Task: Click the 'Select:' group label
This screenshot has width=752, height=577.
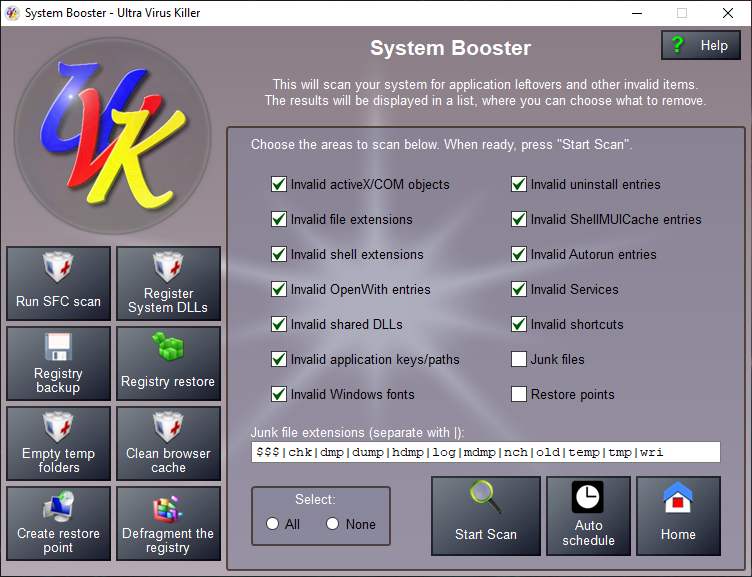Action: click(x=315, y=499)
